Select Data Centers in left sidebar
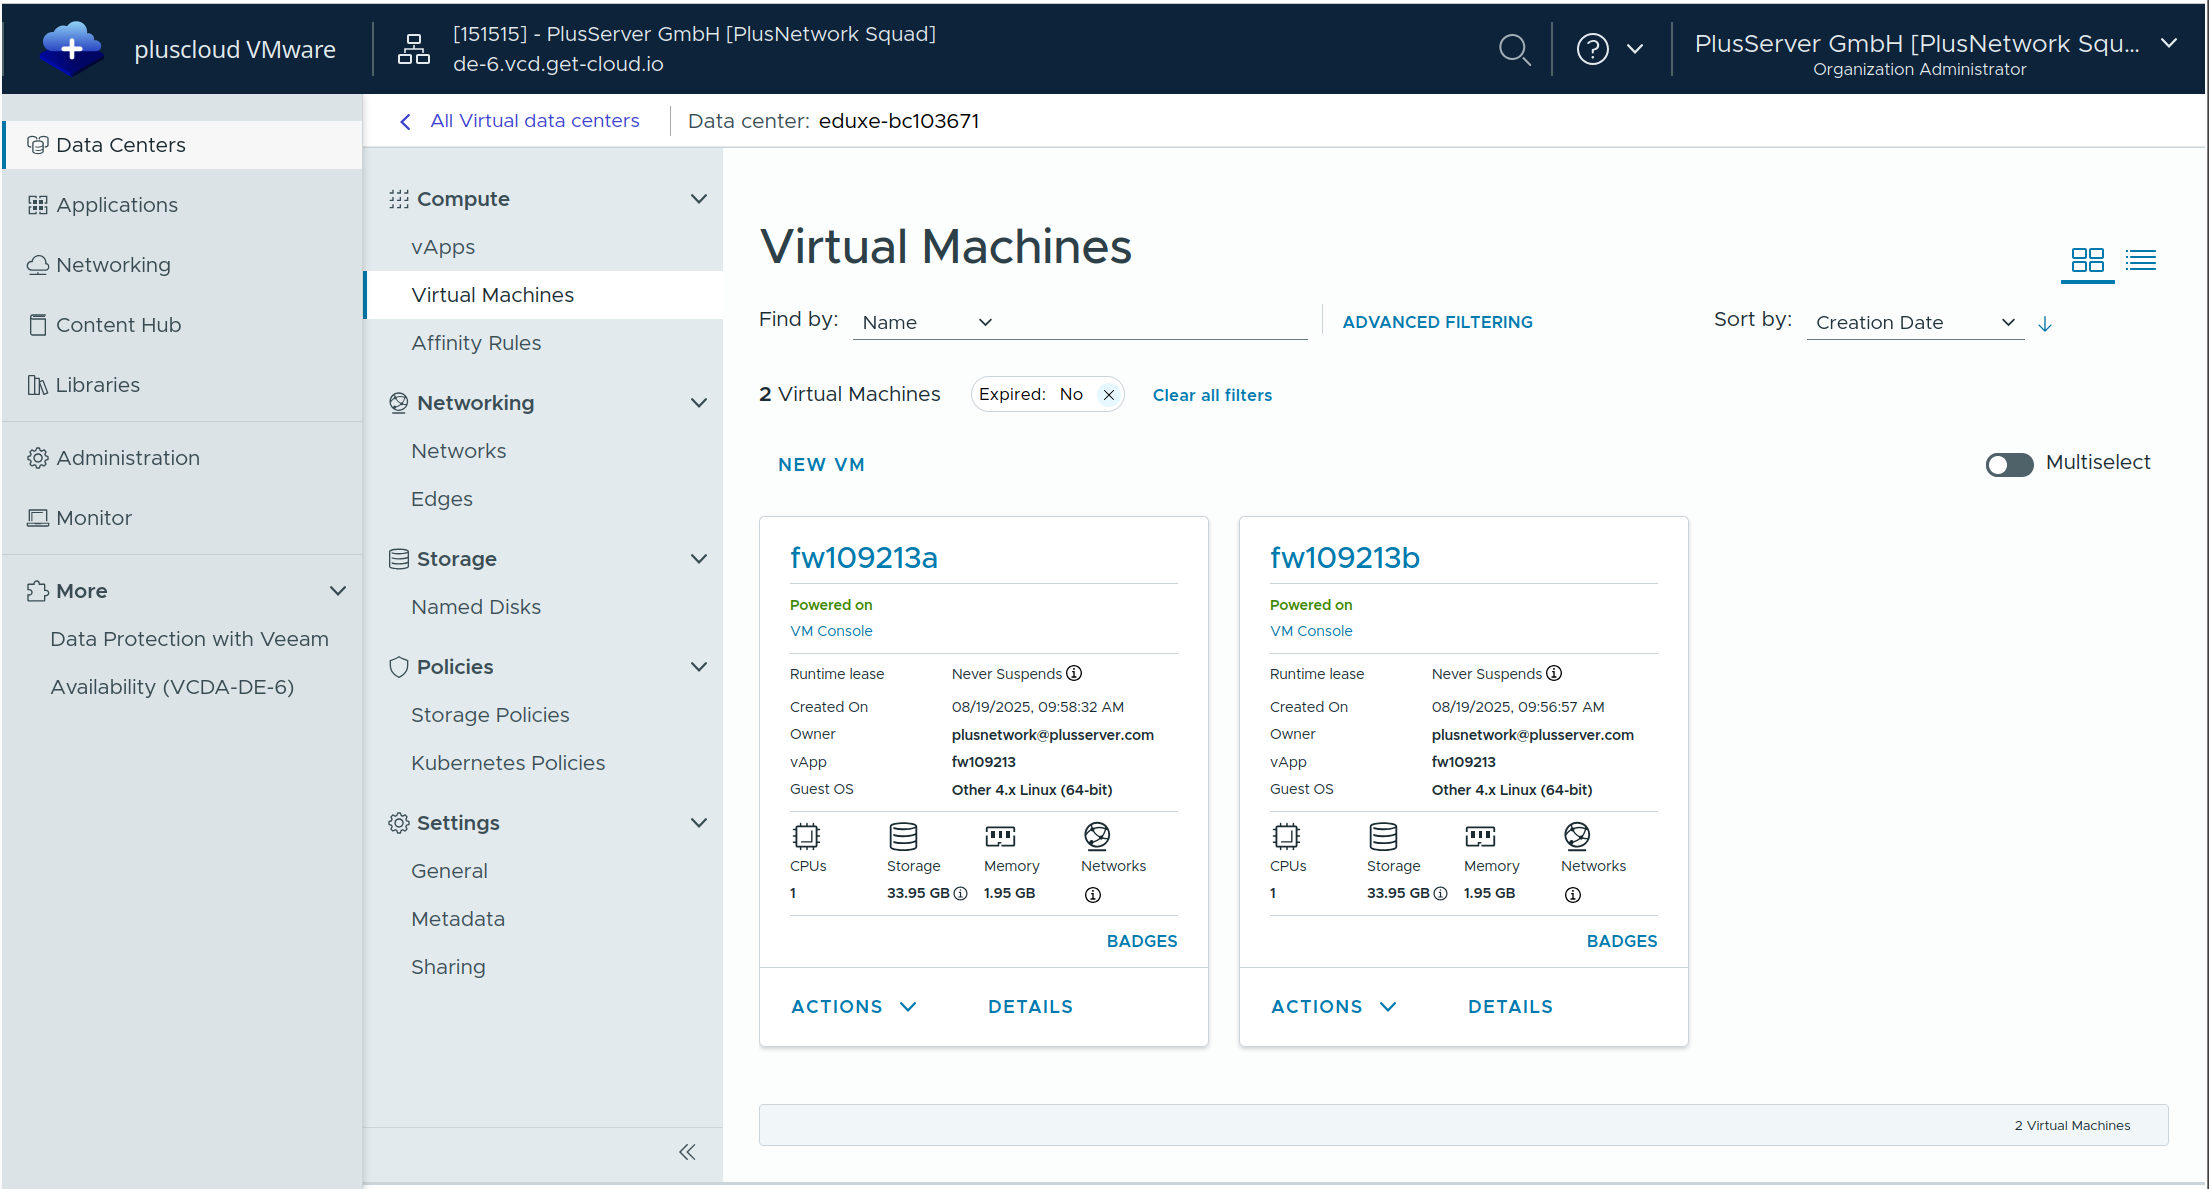 [x=183, y=145]
